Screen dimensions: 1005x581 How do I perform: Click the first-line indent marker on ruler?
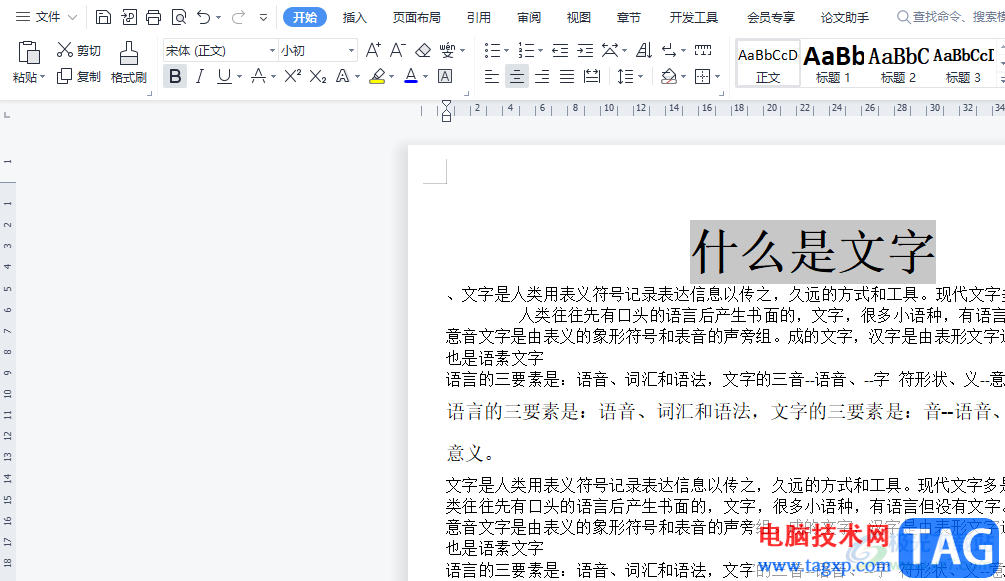tap(447, 105)
